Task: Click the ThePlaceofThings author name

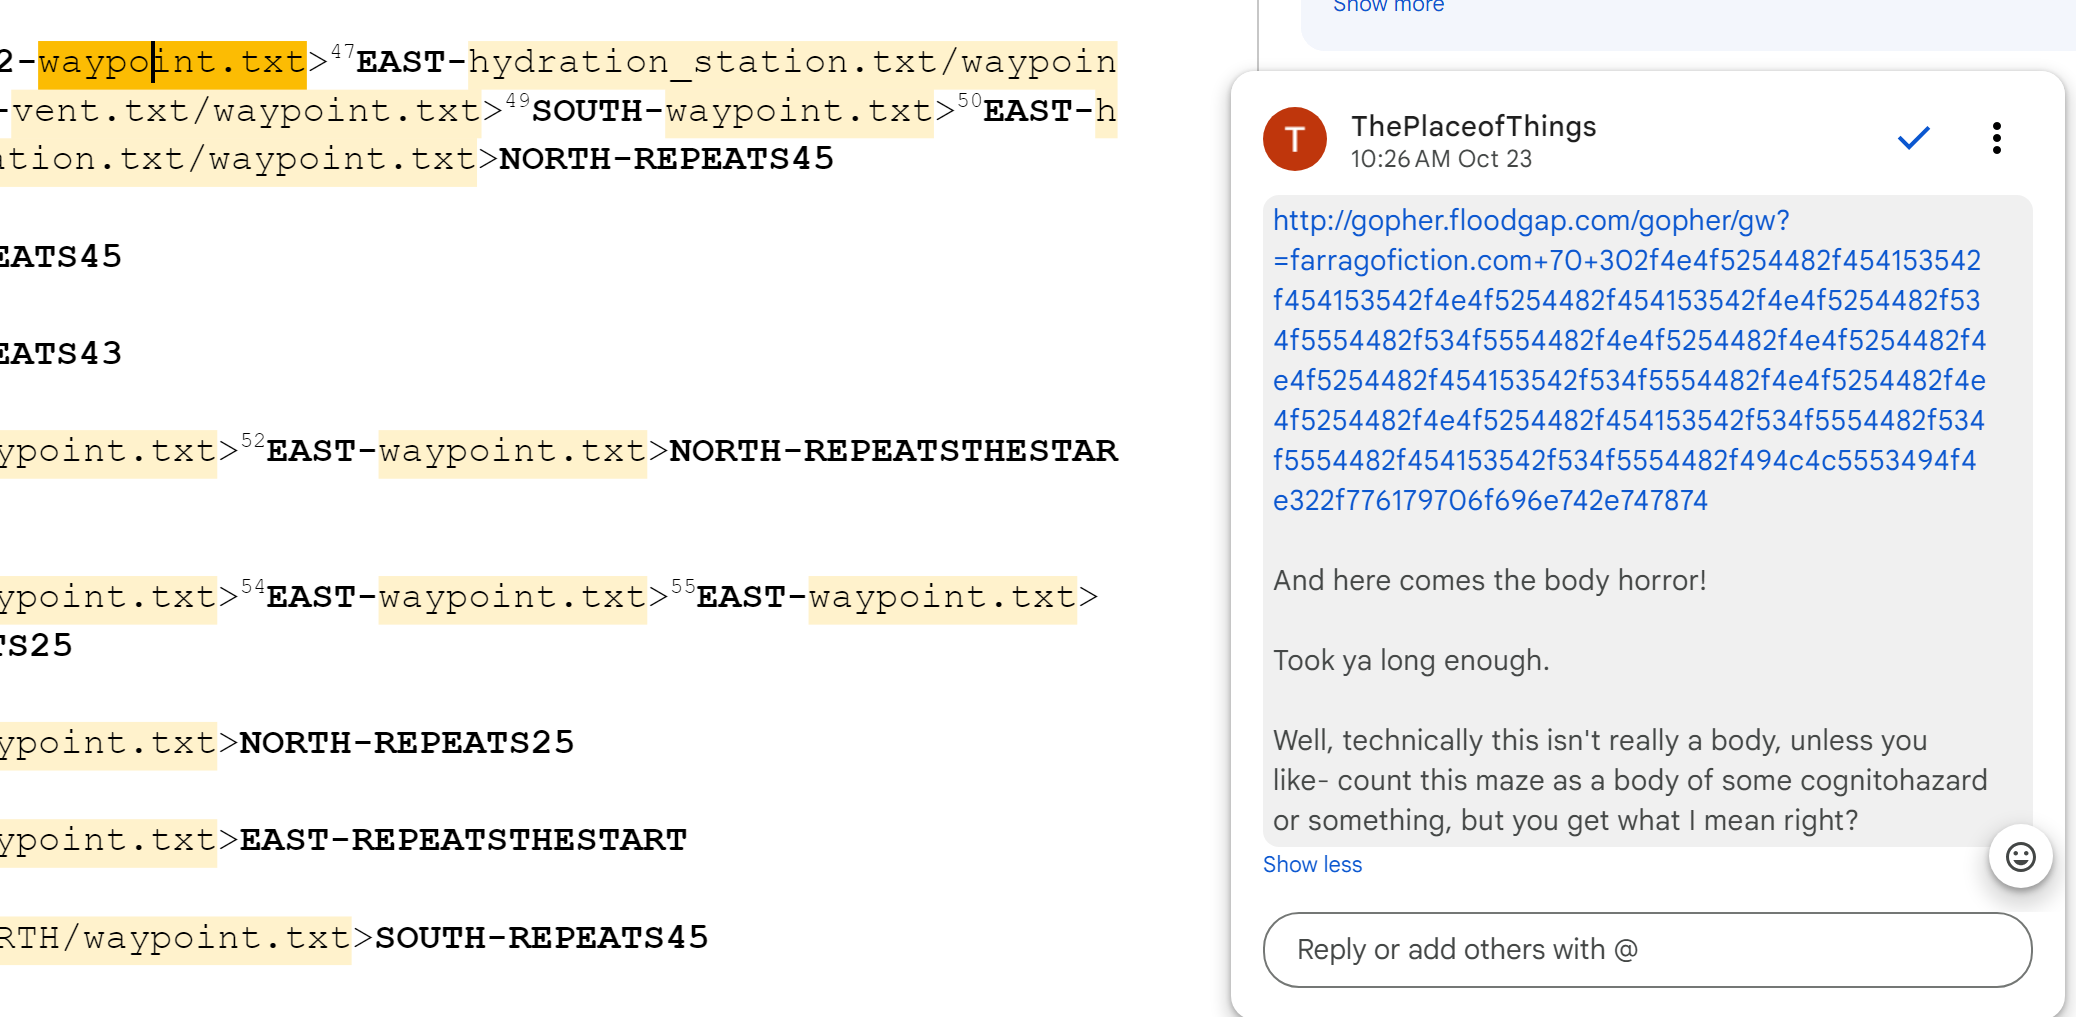Action: point(1473,126)
